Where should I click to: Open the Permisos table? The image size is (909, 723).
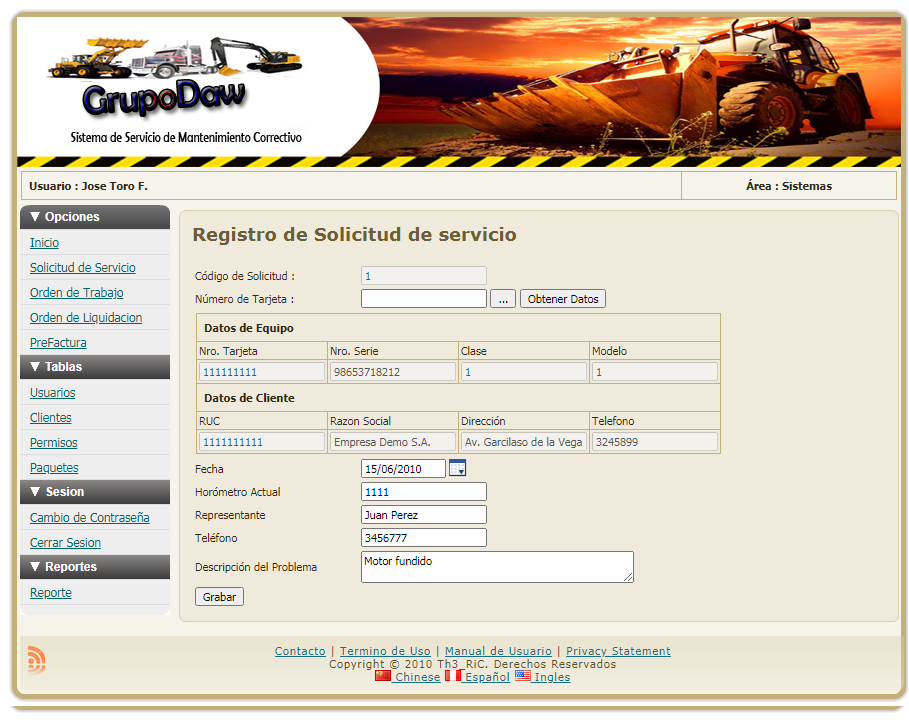click(x=53, y=442)
